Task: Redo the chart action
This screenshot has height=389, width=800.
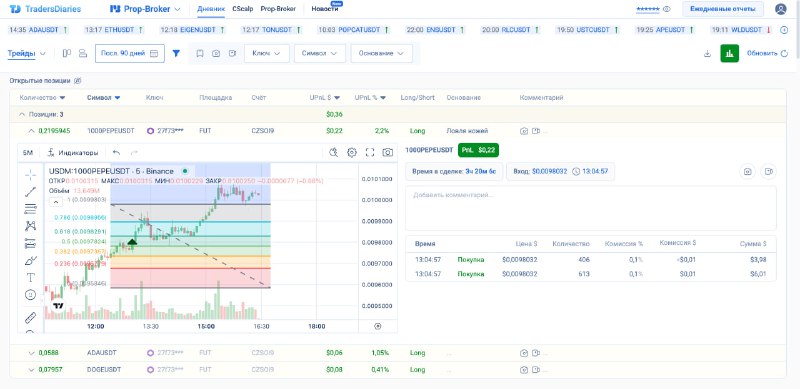Action: click(x=134, y=152)
